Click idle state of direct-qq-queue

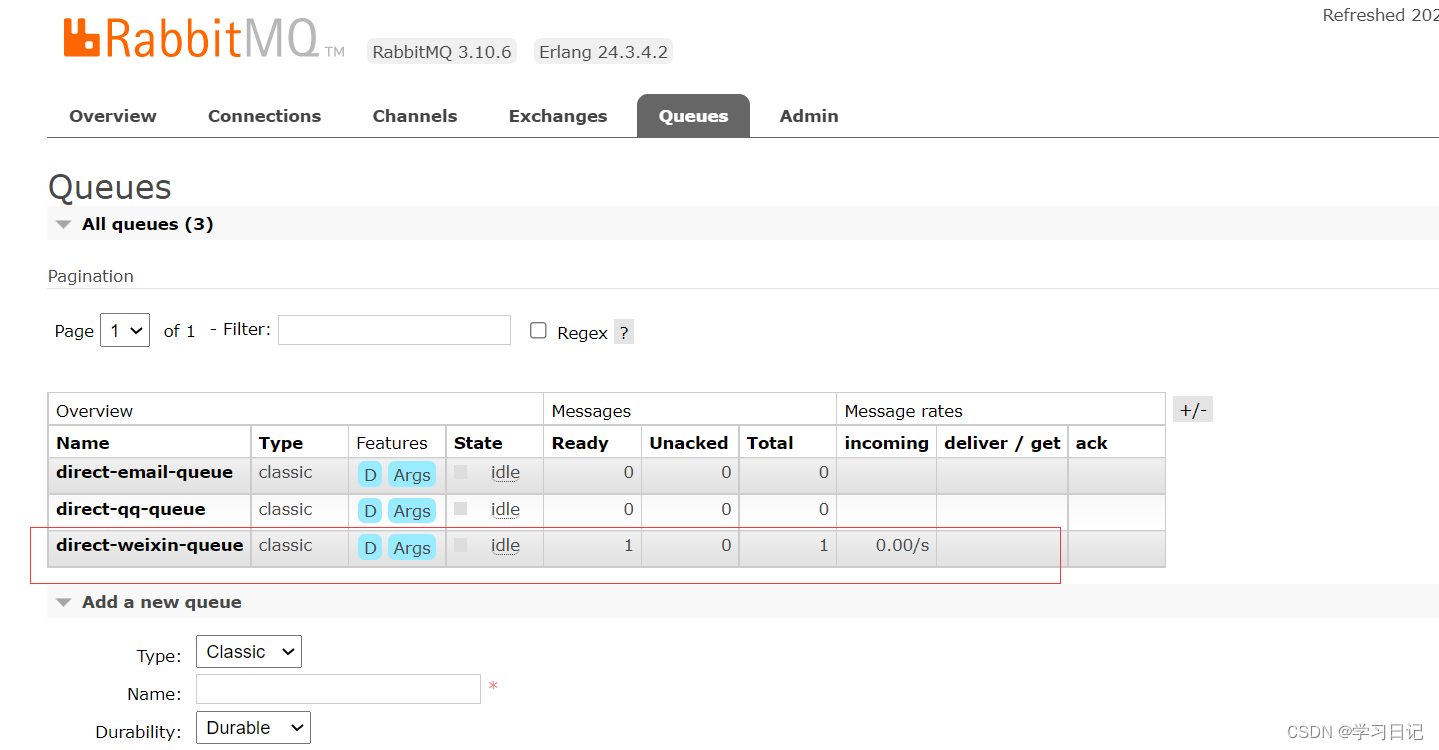pyautogui.click(x=505, y=509)
